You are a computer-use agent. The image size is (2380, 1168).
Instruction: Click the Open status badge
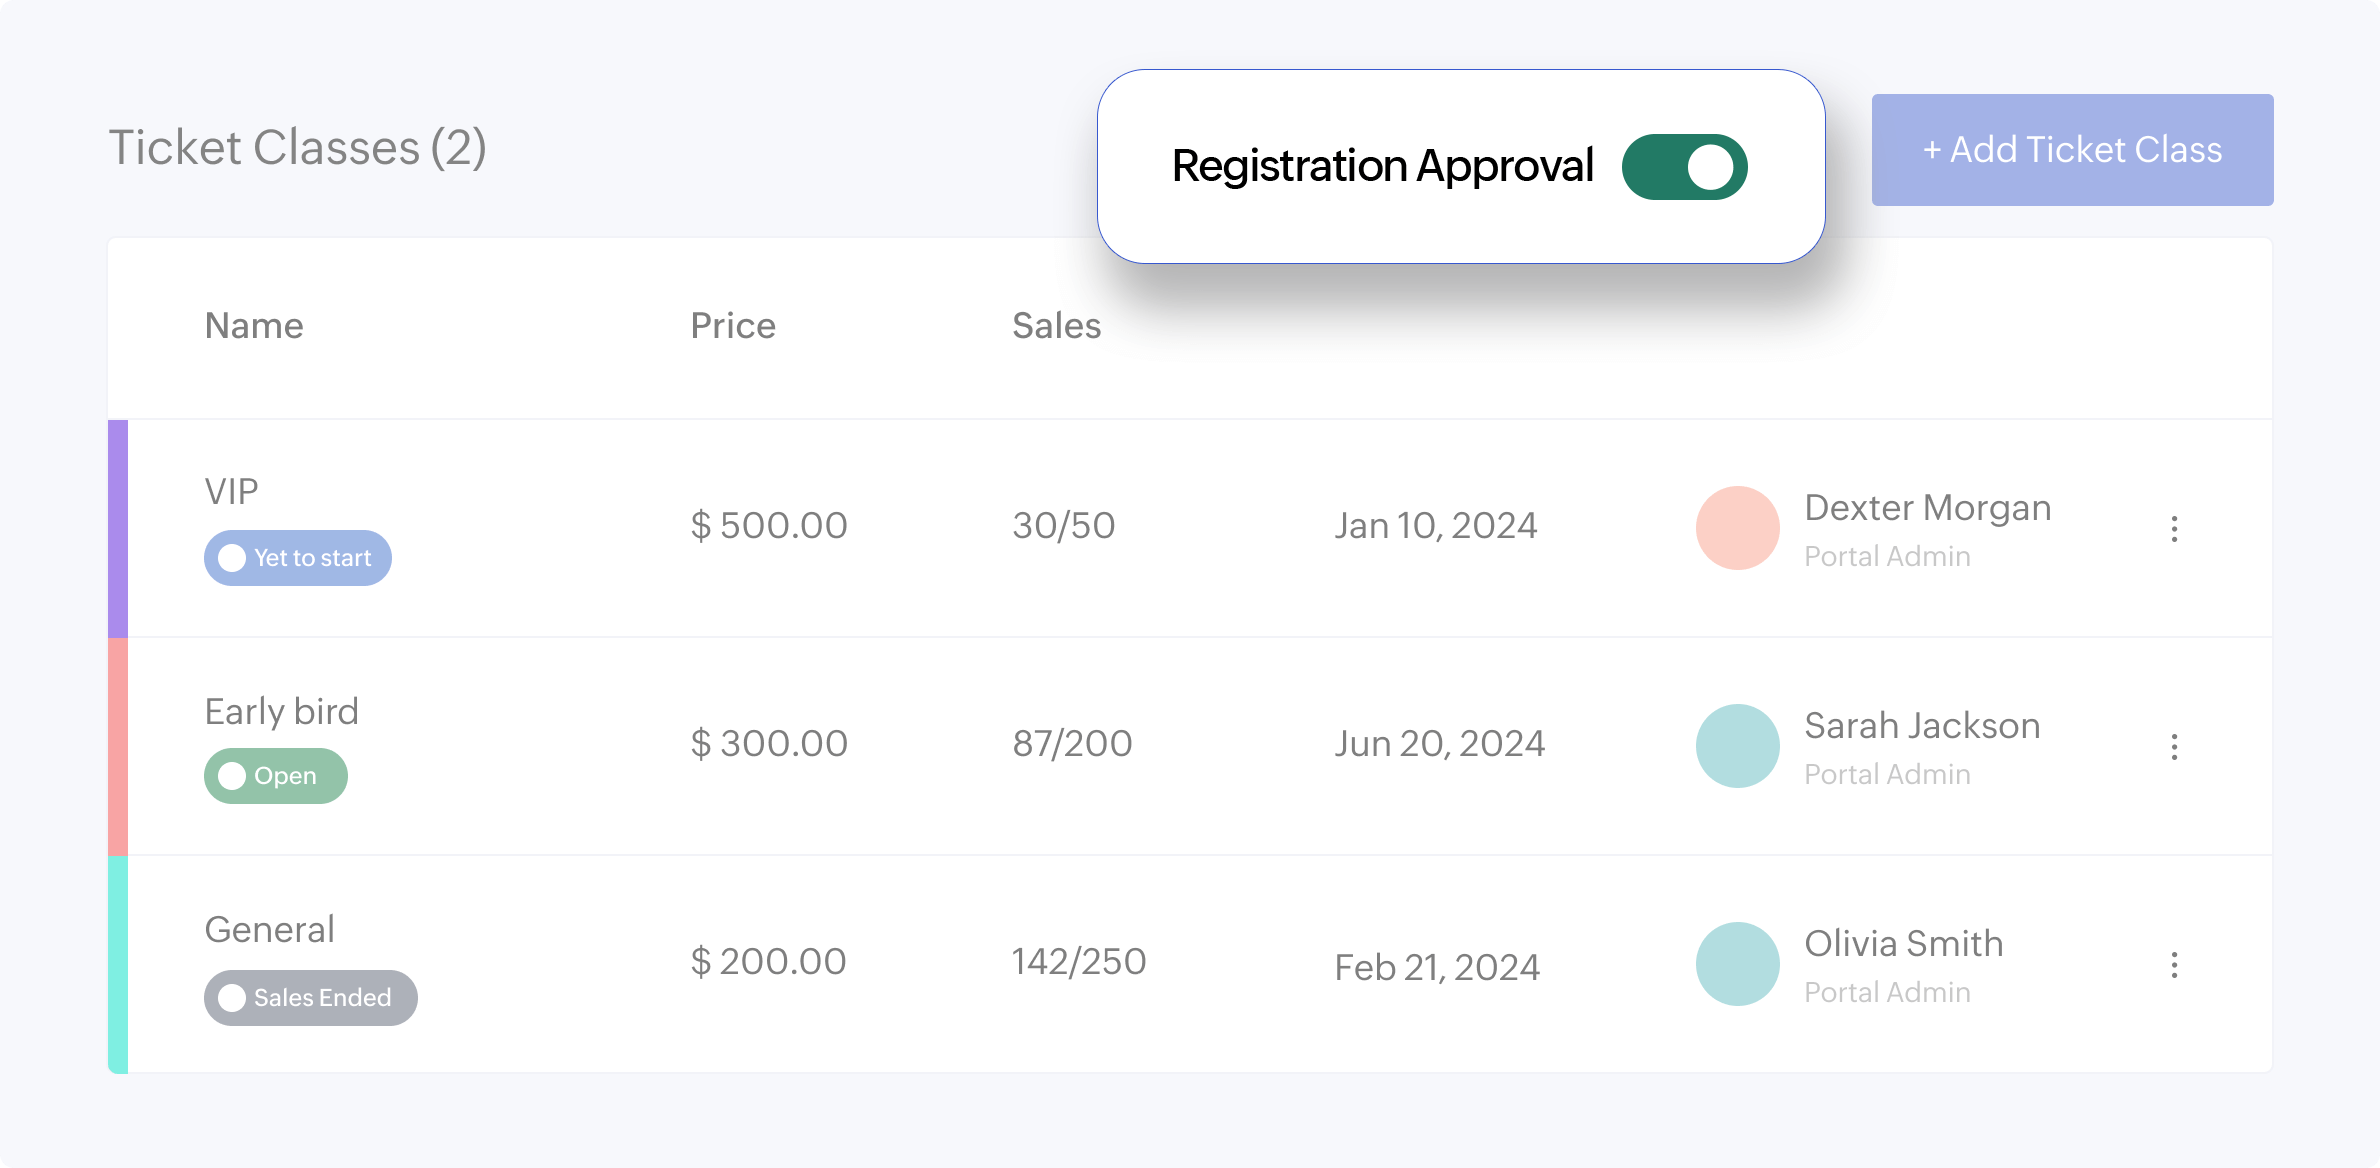pos(276,776)
